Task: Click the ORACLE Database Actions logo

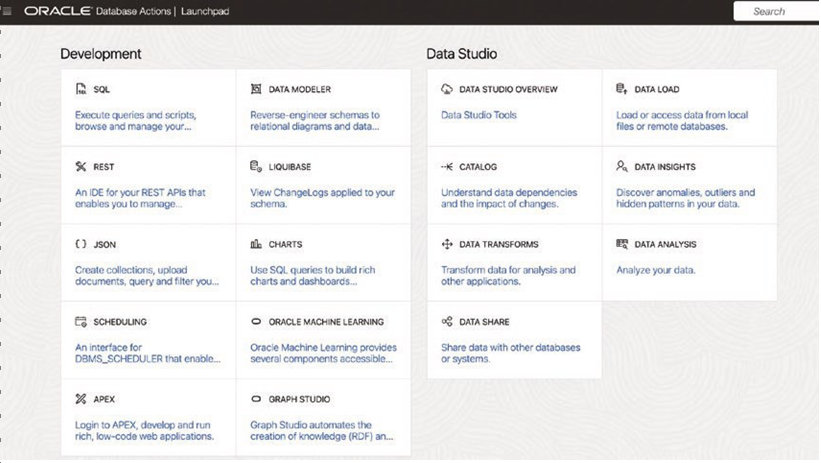Action: pos(97,11)
